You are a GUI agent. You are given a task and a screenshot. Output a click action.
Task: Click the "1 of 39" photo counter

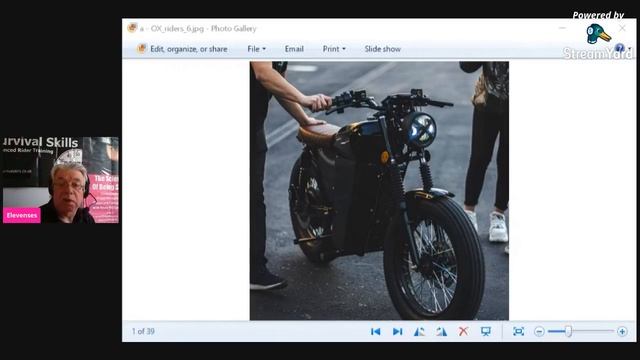[143, 331]
